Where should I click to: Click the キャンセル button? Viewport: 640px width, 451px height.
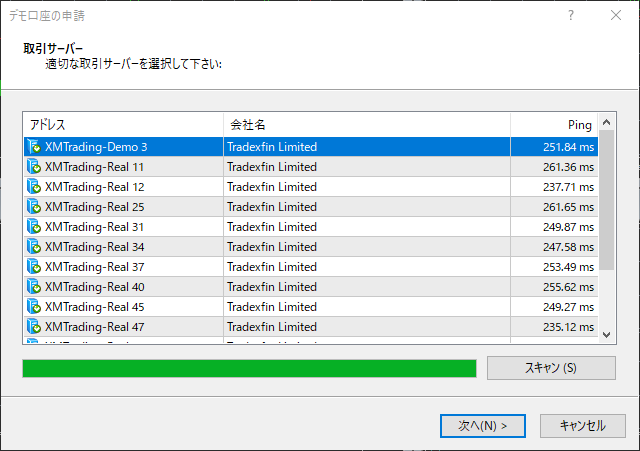click(x=582, y=426)
